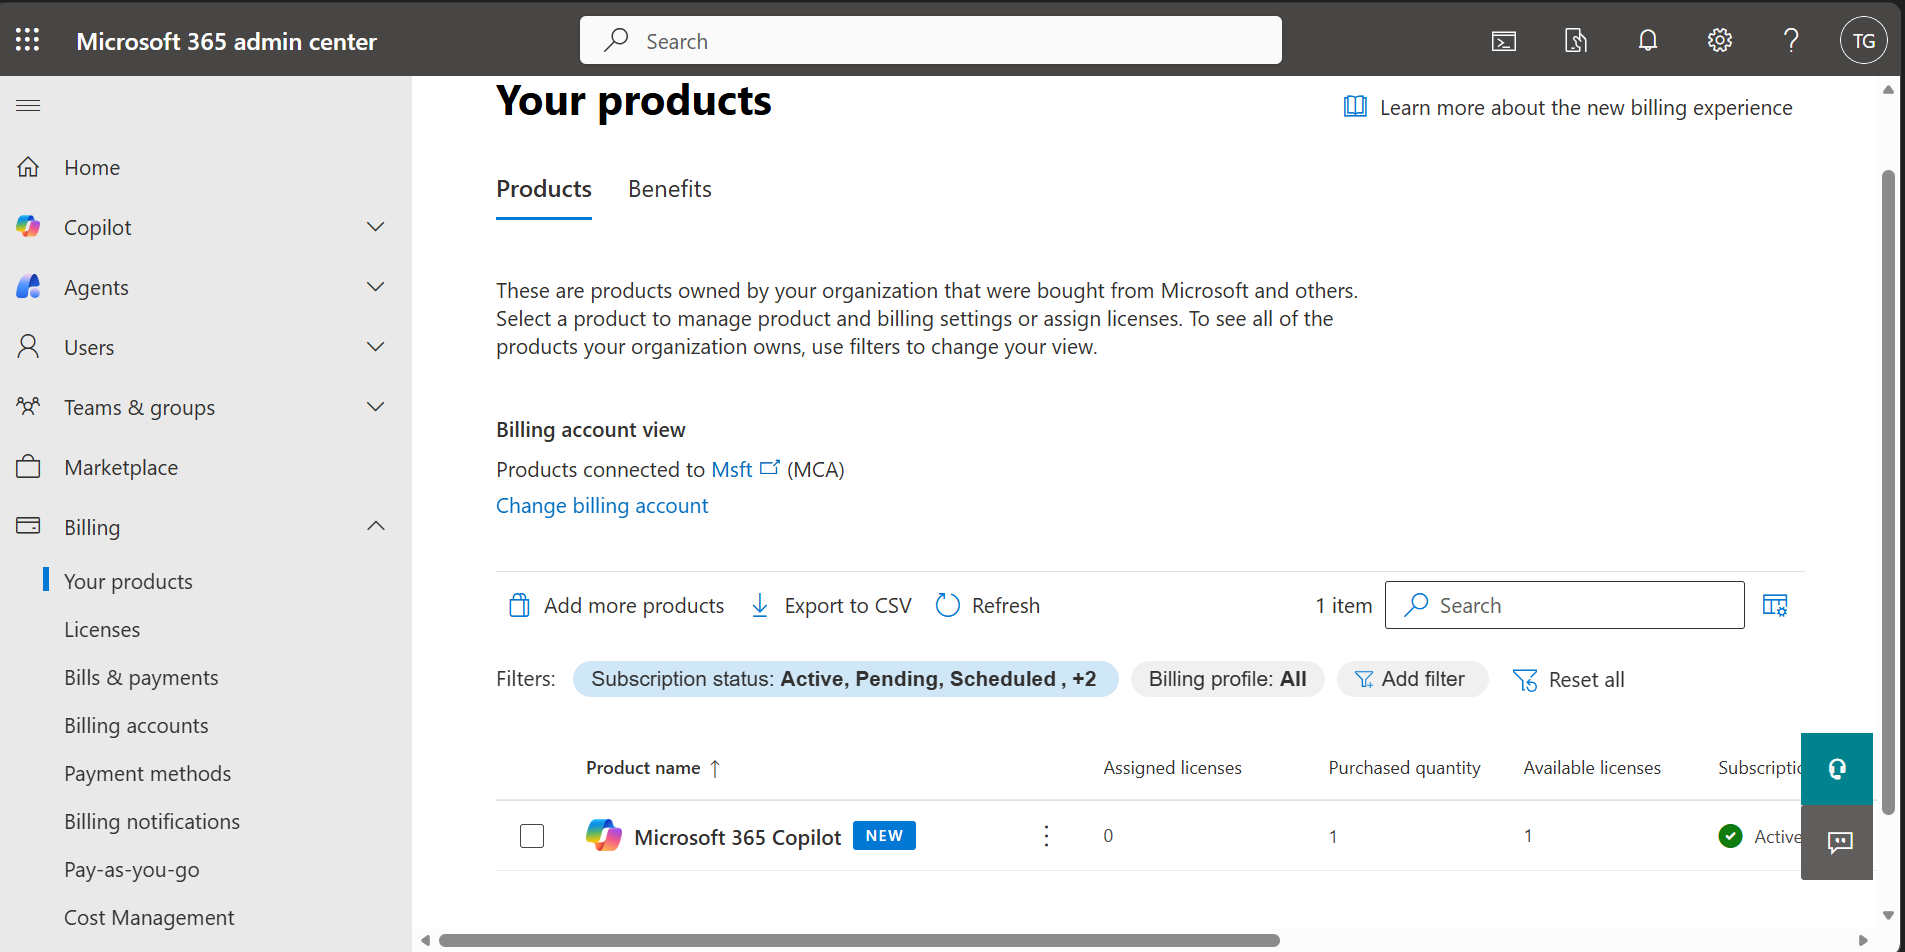Follow the Change billing account link
The height and width of the screenshot is (952, 1905).
(602, 506)
